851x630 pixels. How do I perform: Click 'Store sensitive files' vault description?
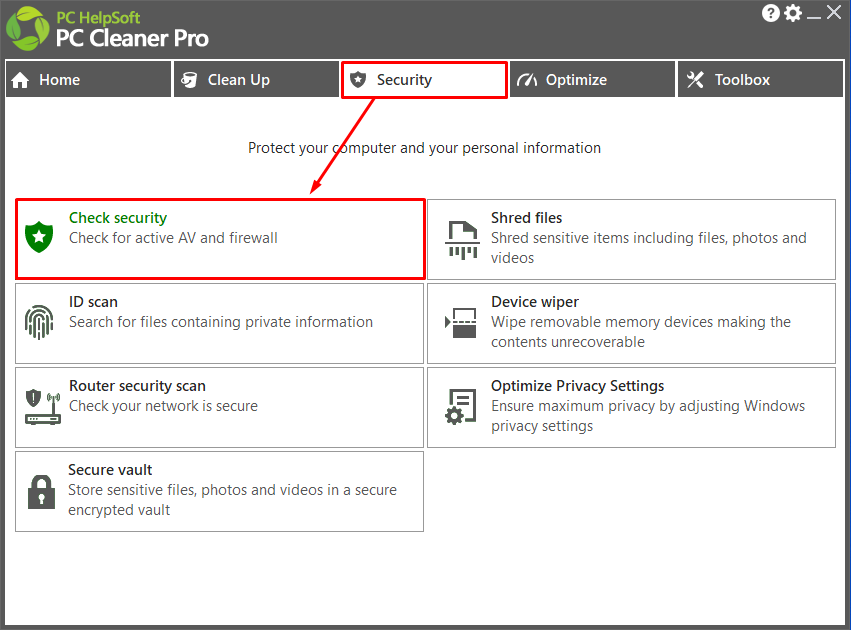click(232, 500)
